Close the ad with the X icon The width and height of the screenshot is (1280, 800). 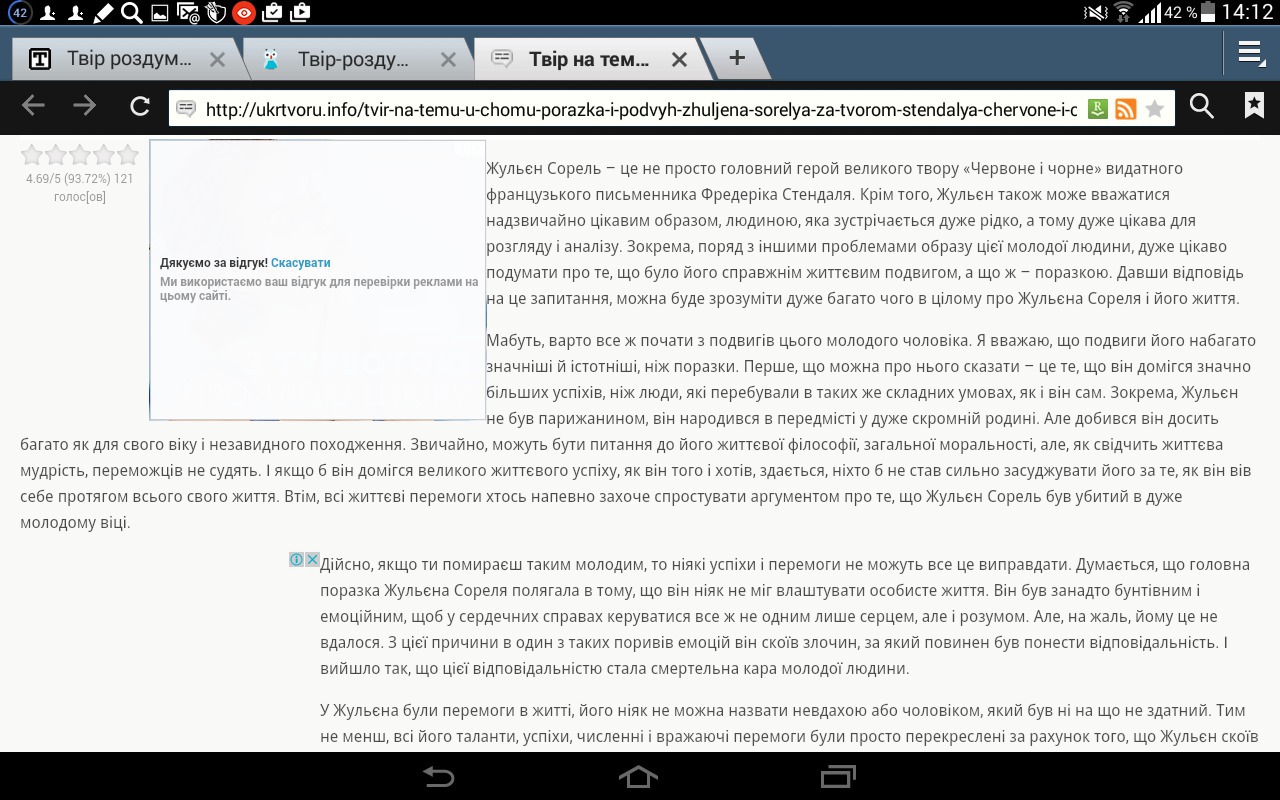312,559
